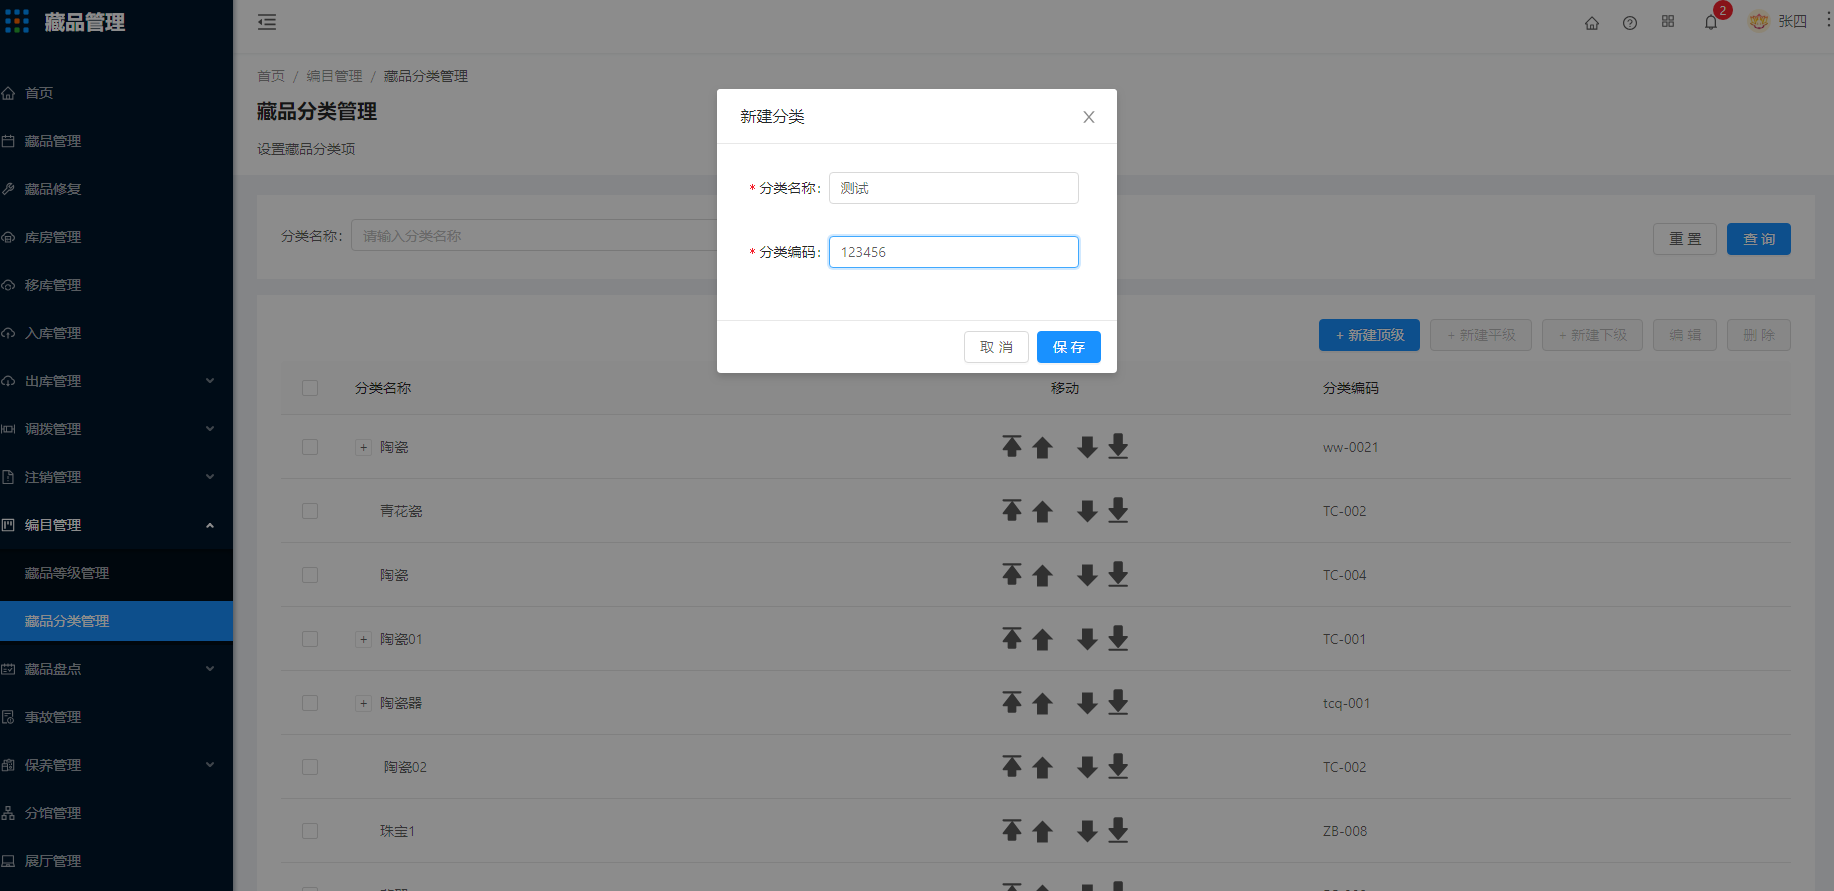Expand the 陶瓷 ww-0021 tree node

click(x=364, y=447)
